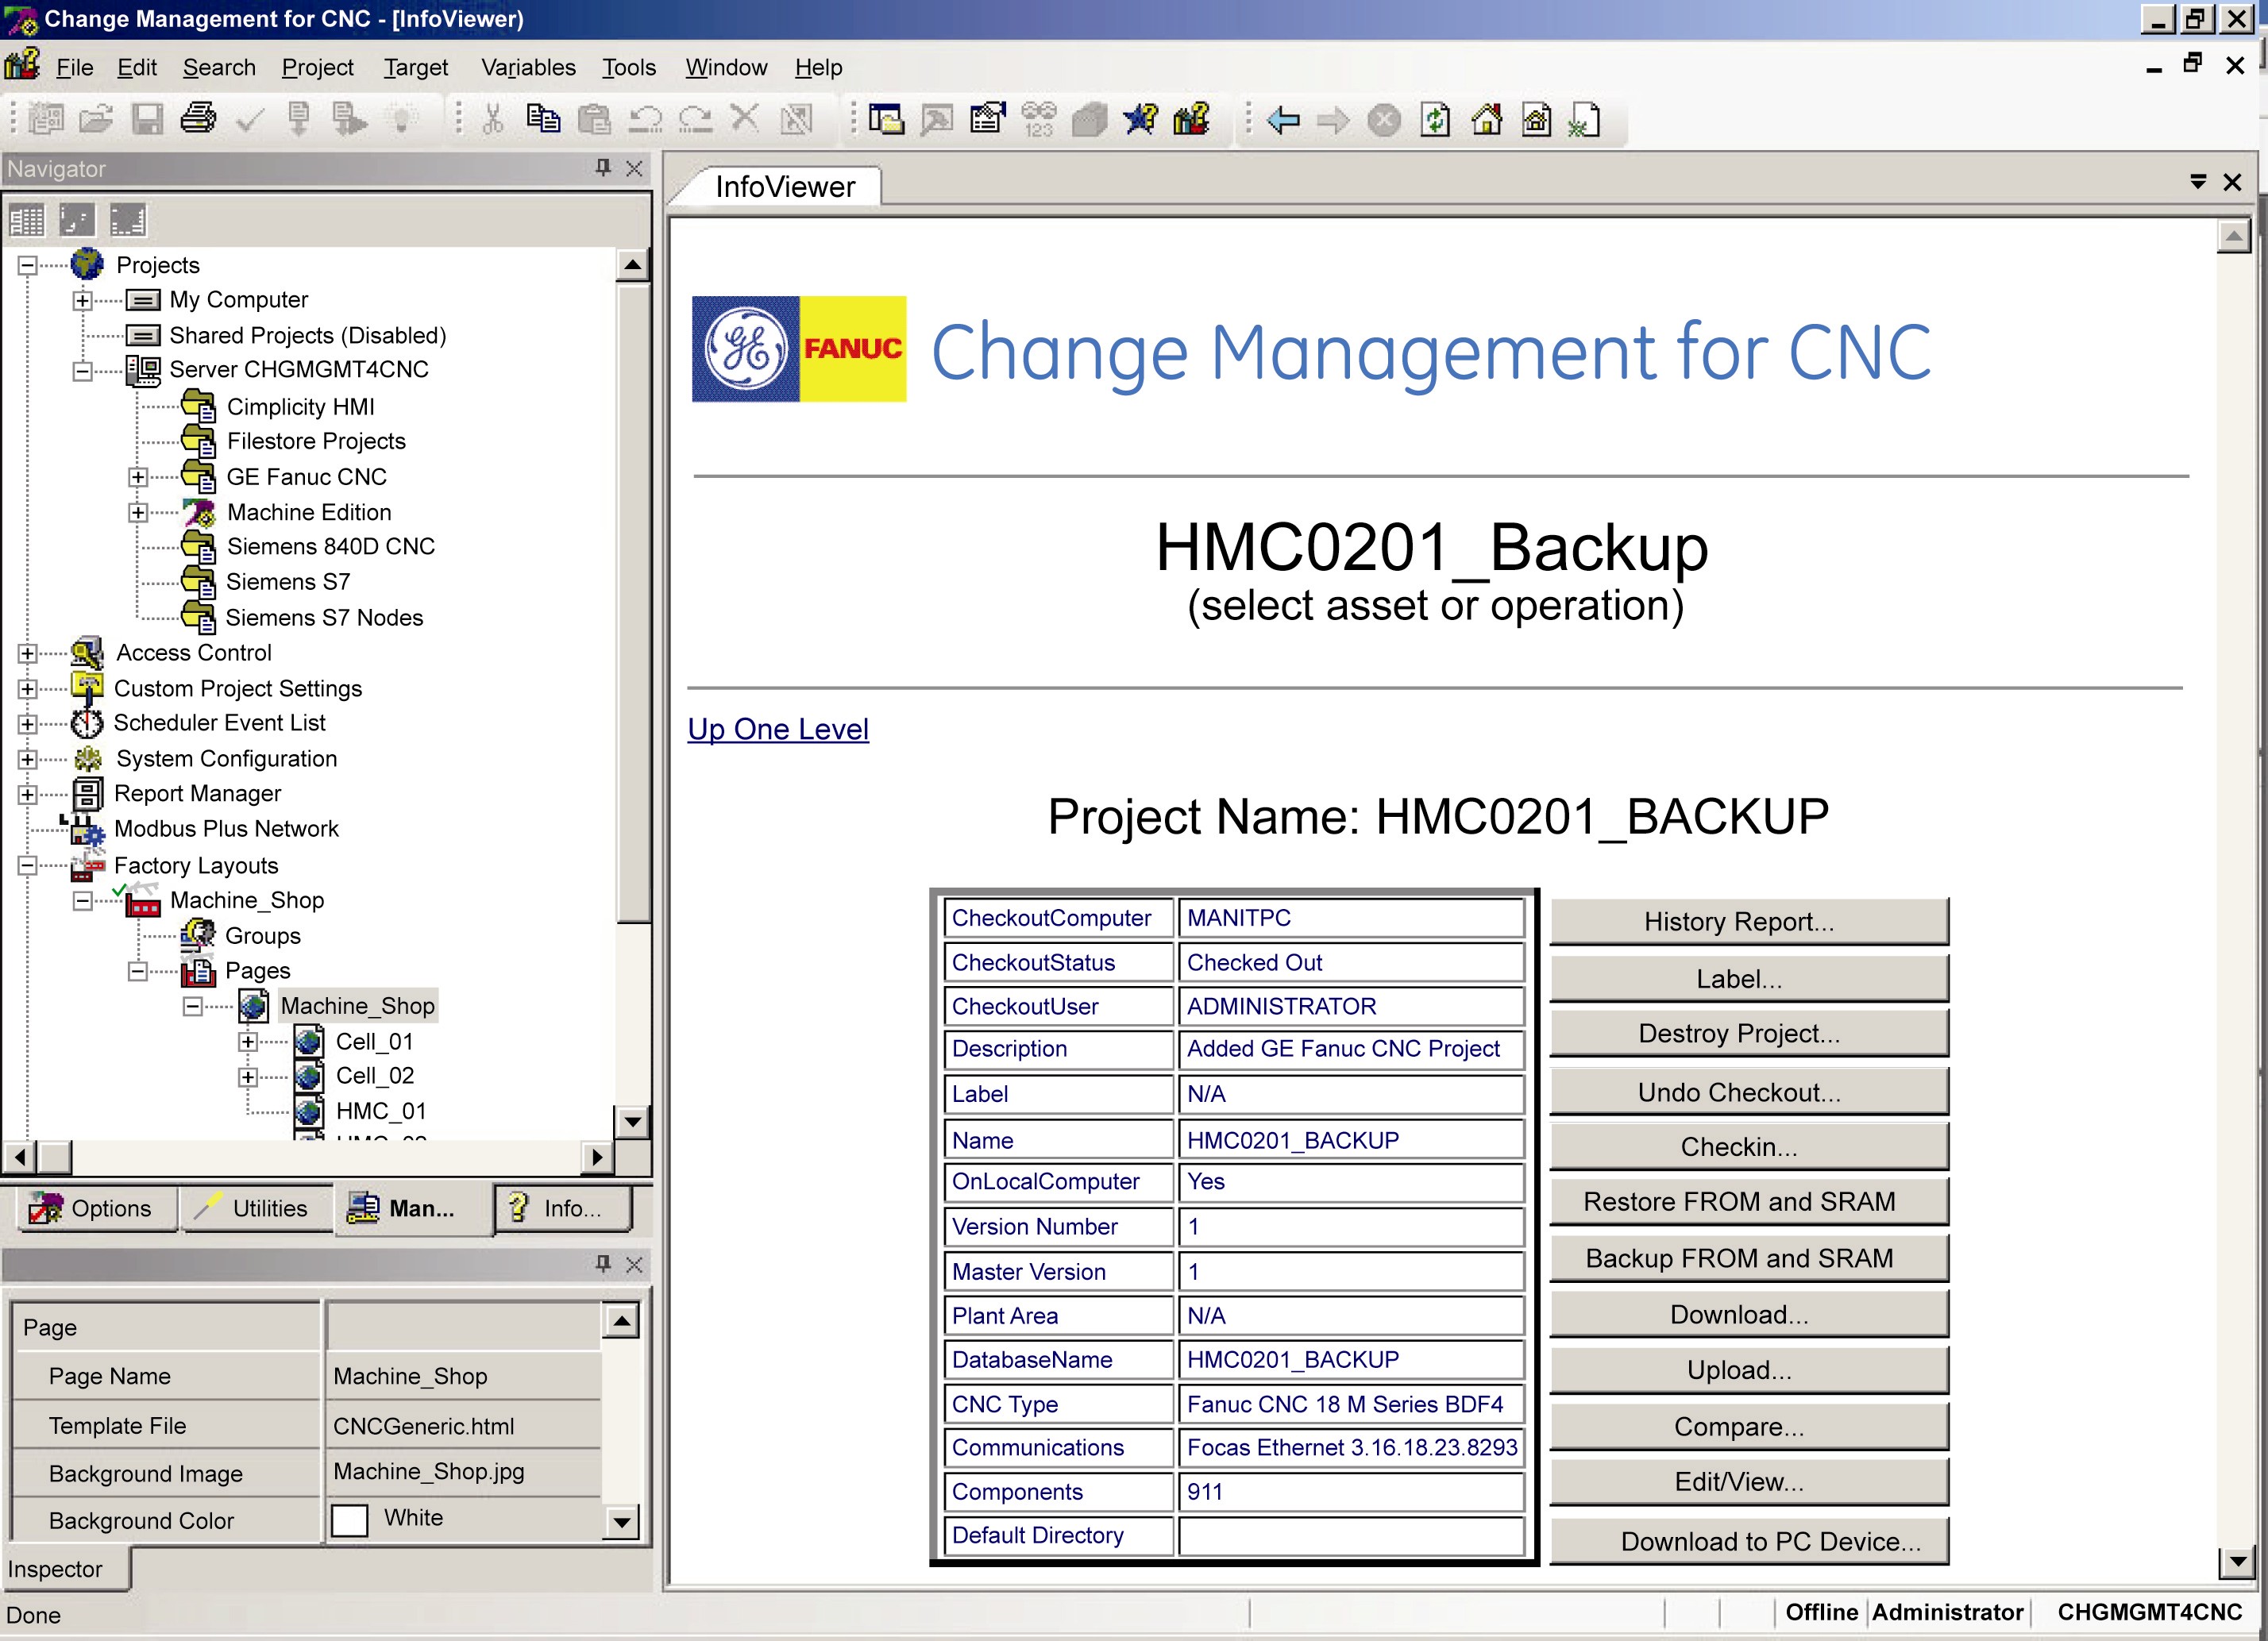Select Siemens 840D CNC folder
The image size is (2268, 1641).
(331, 546)
